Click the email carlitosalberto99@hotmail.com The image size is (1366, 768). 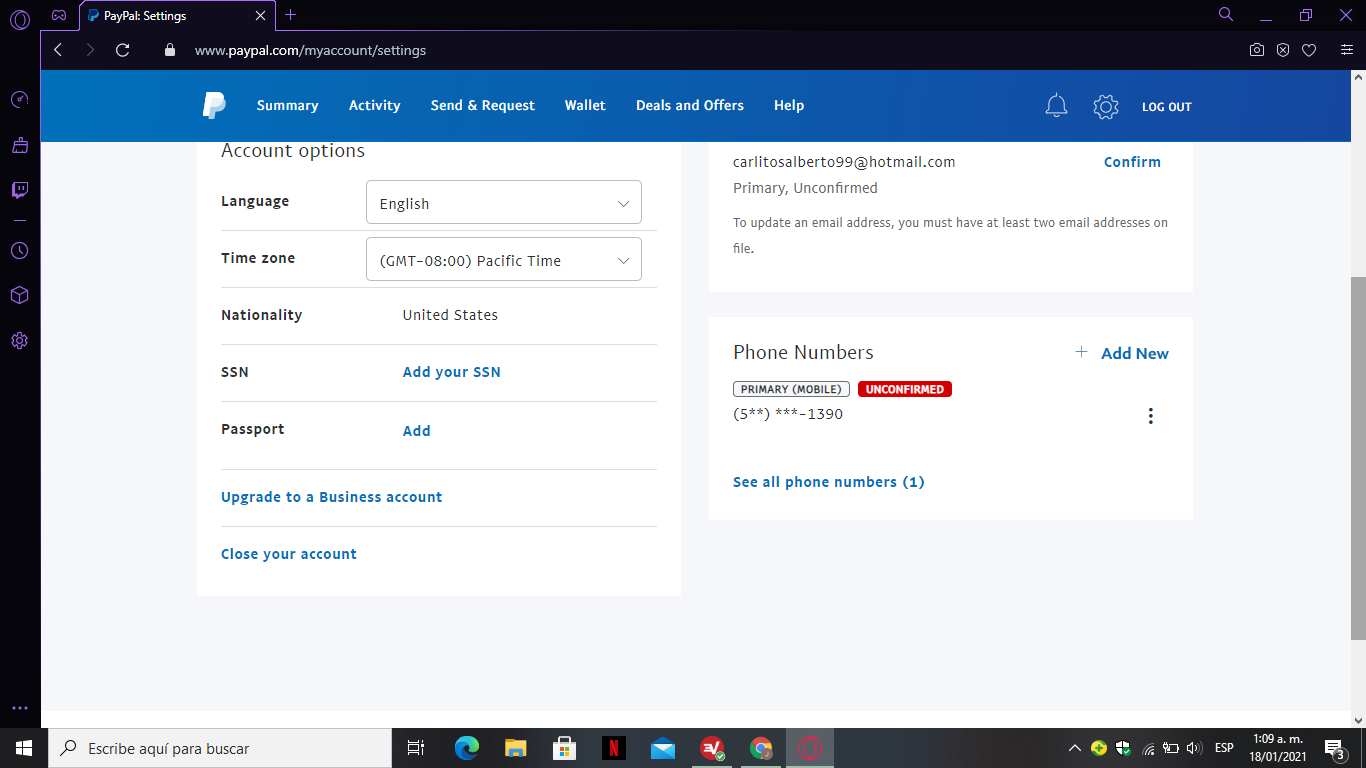(x=844, y=162)
